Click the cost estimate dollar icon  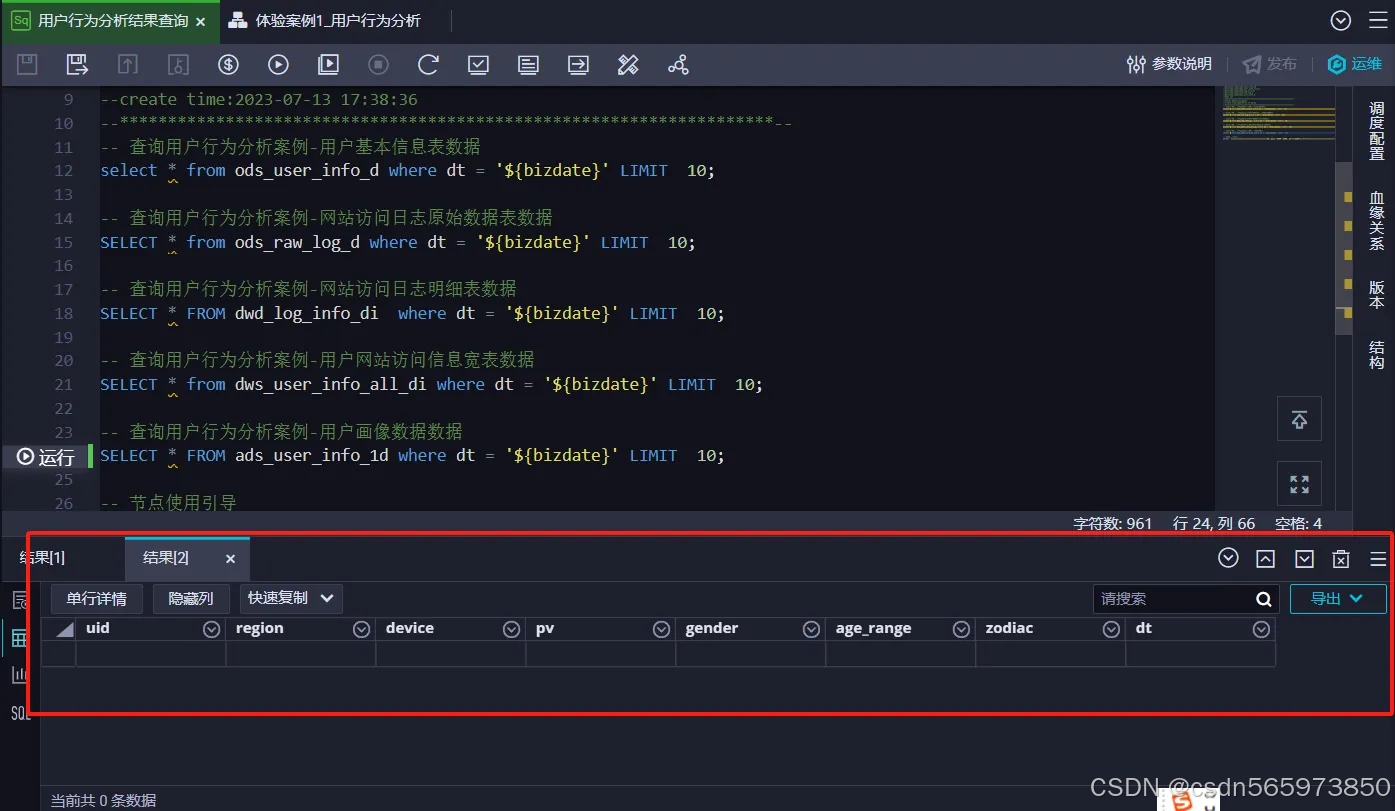(228, 64)
